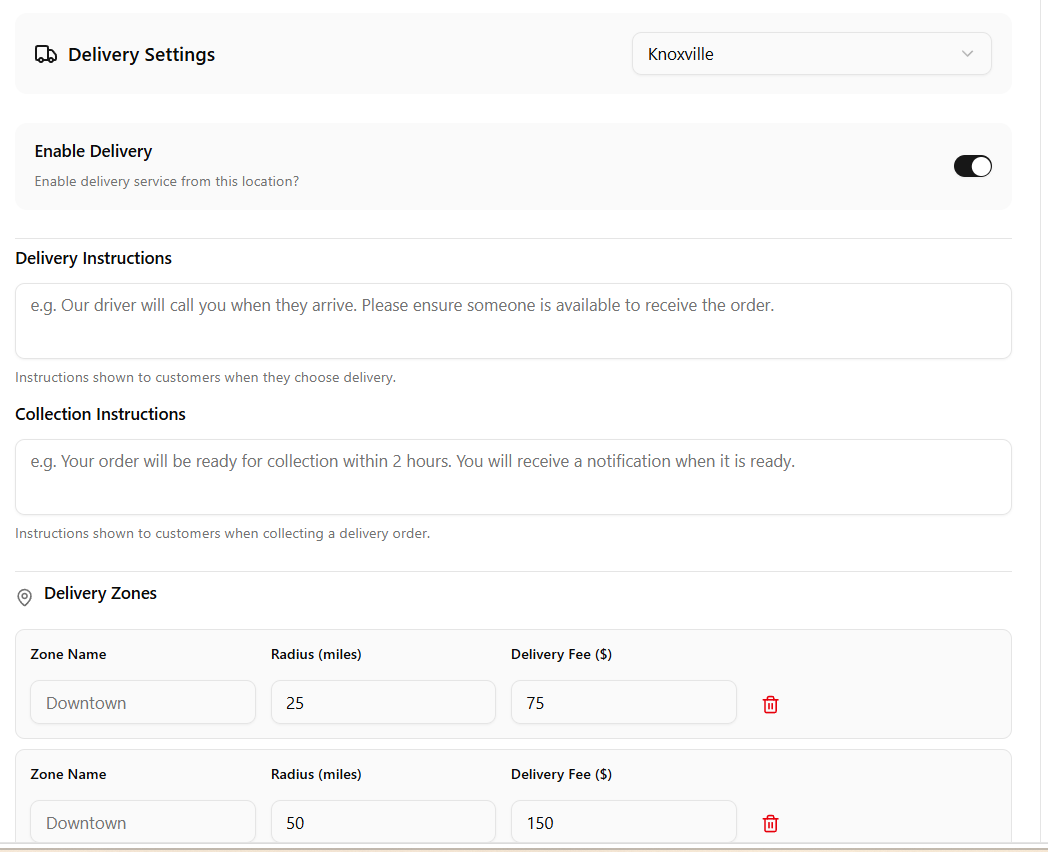Viewport: 1048px width, 852px height.
Task: Click the chevron arrow in location selector
Action: (967, 53)
